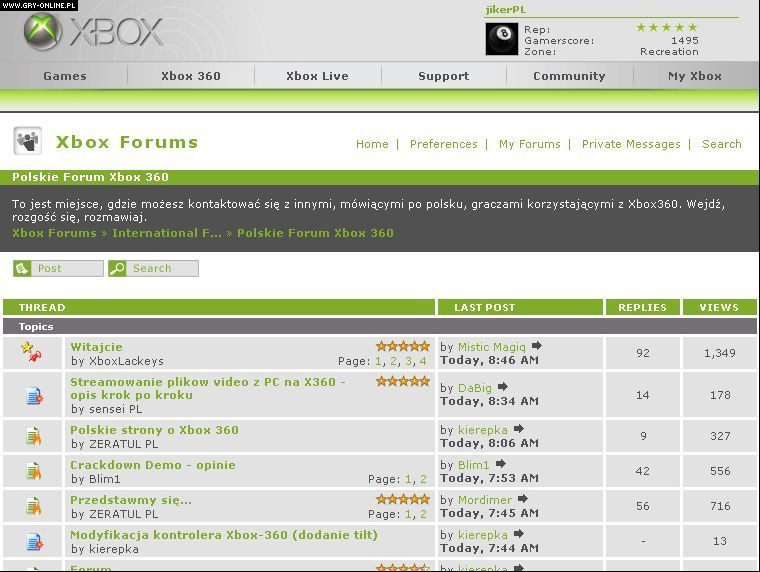760x572 pixels.
Task: Select the Community navigation tab
Action: click(569, 76)
